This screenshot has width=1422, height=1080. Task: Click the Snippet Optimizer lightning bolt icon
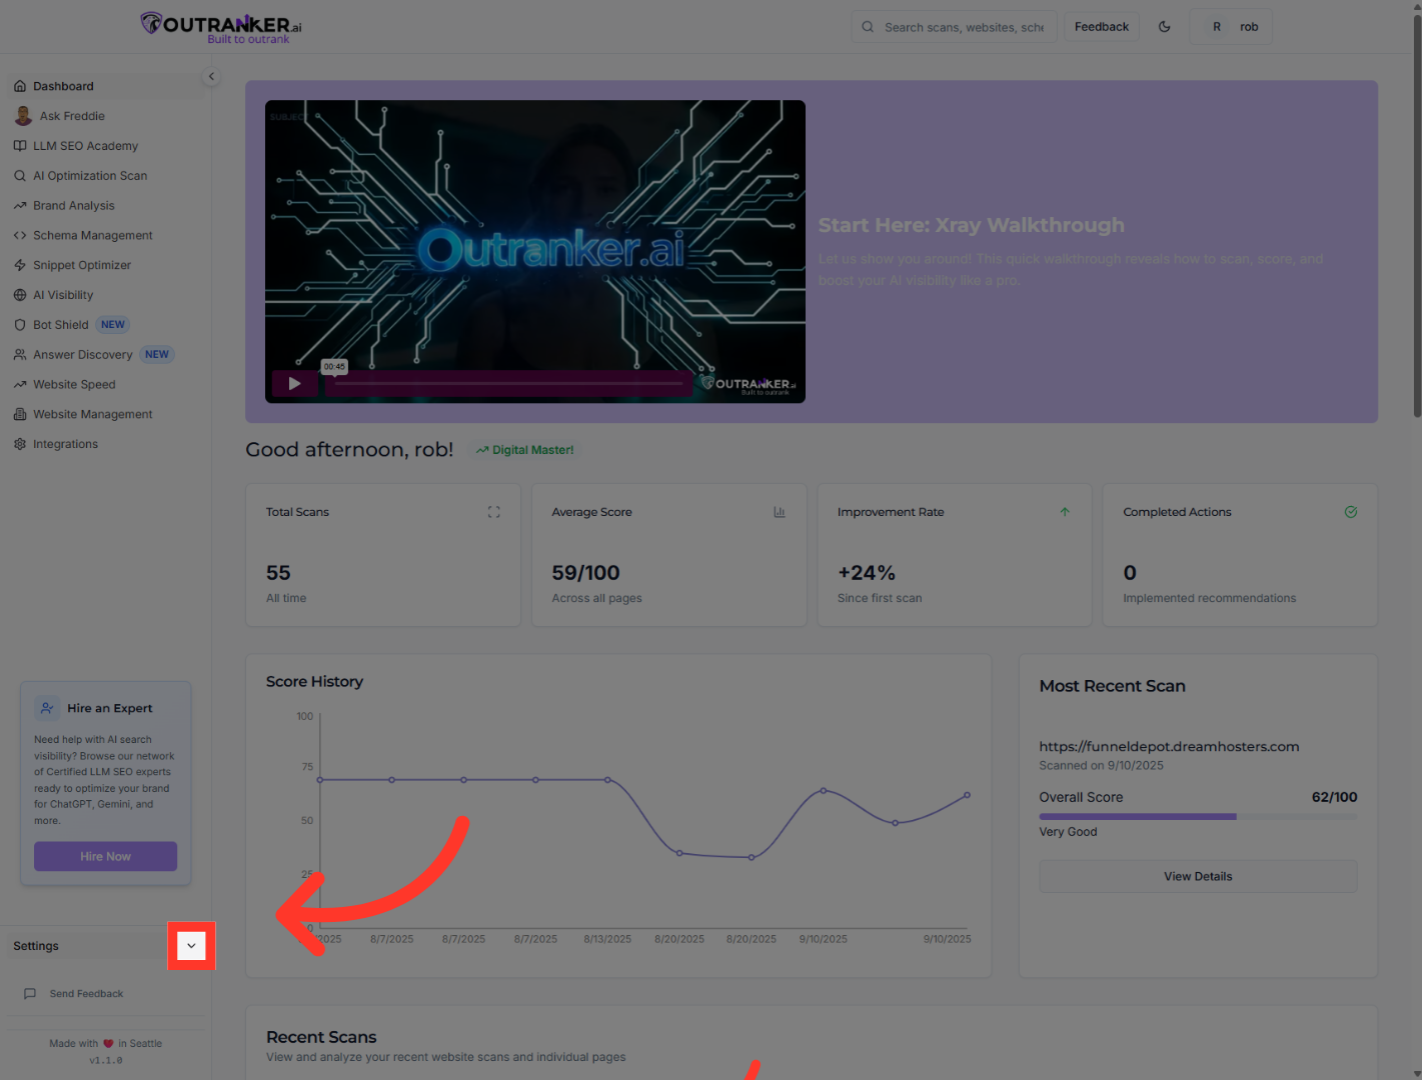(20, 265)
